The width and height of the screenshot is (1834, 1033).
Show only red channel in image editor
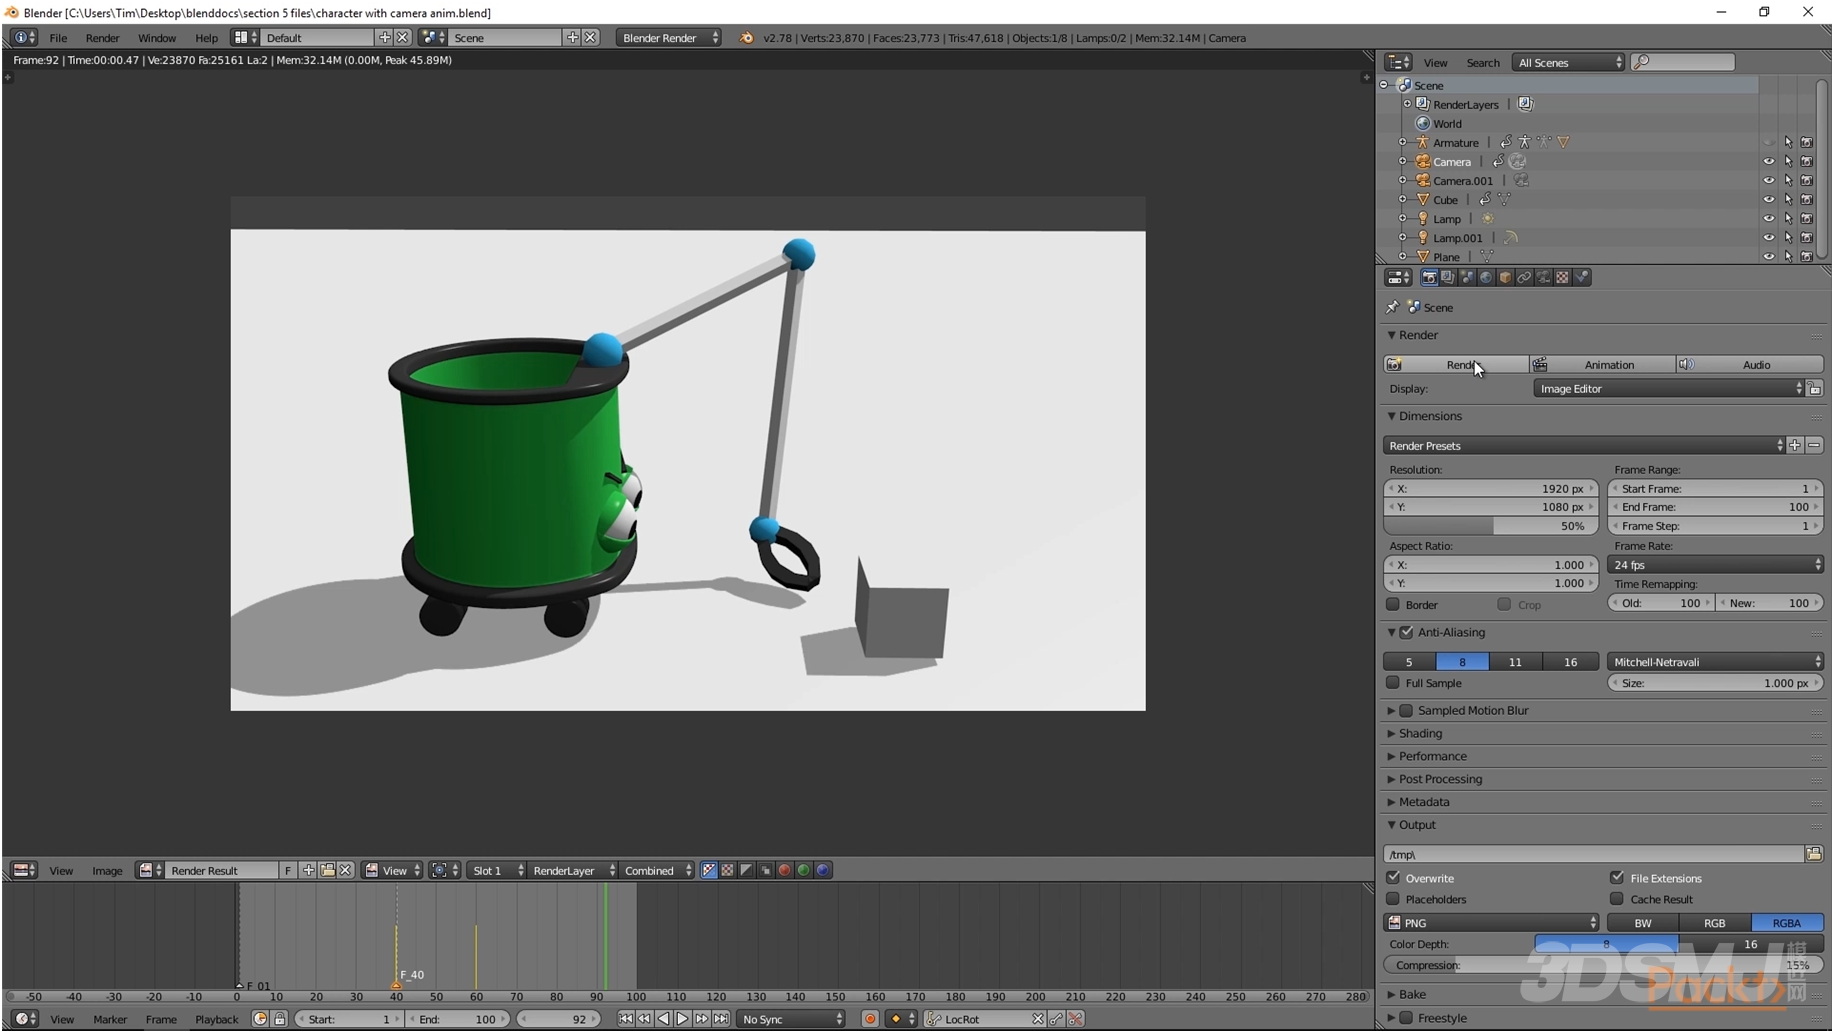[x=785, y=871]
